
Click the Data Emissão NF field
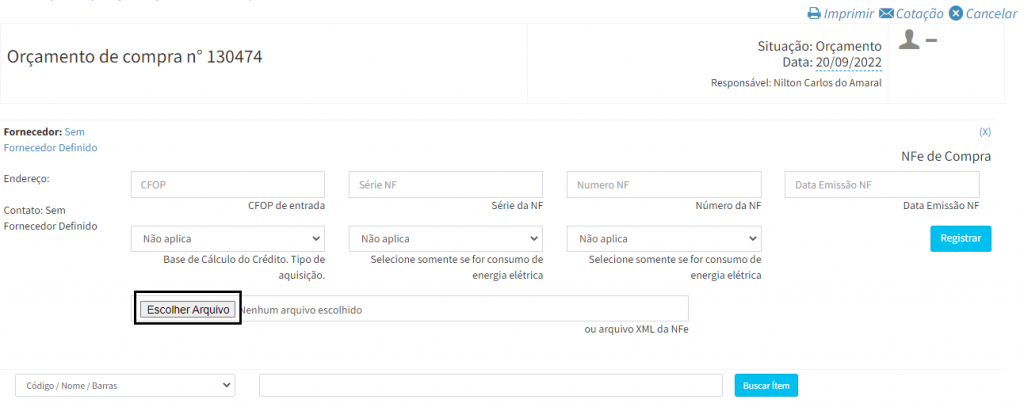point(882,185)
